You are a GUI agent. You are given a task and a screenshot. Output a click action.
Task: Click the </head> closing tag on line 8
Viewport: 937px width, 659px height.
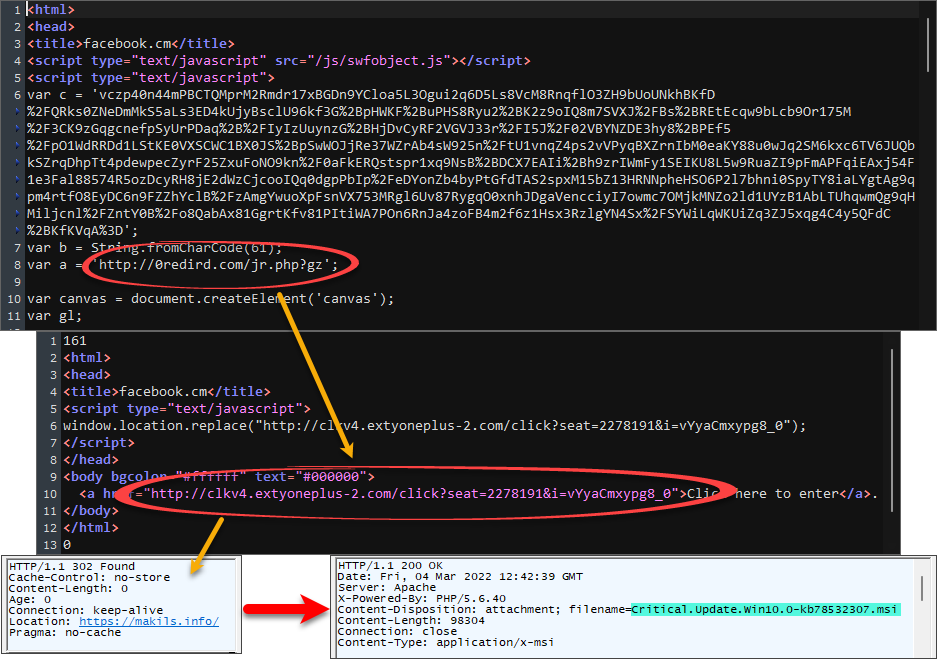tap(91, 460)
